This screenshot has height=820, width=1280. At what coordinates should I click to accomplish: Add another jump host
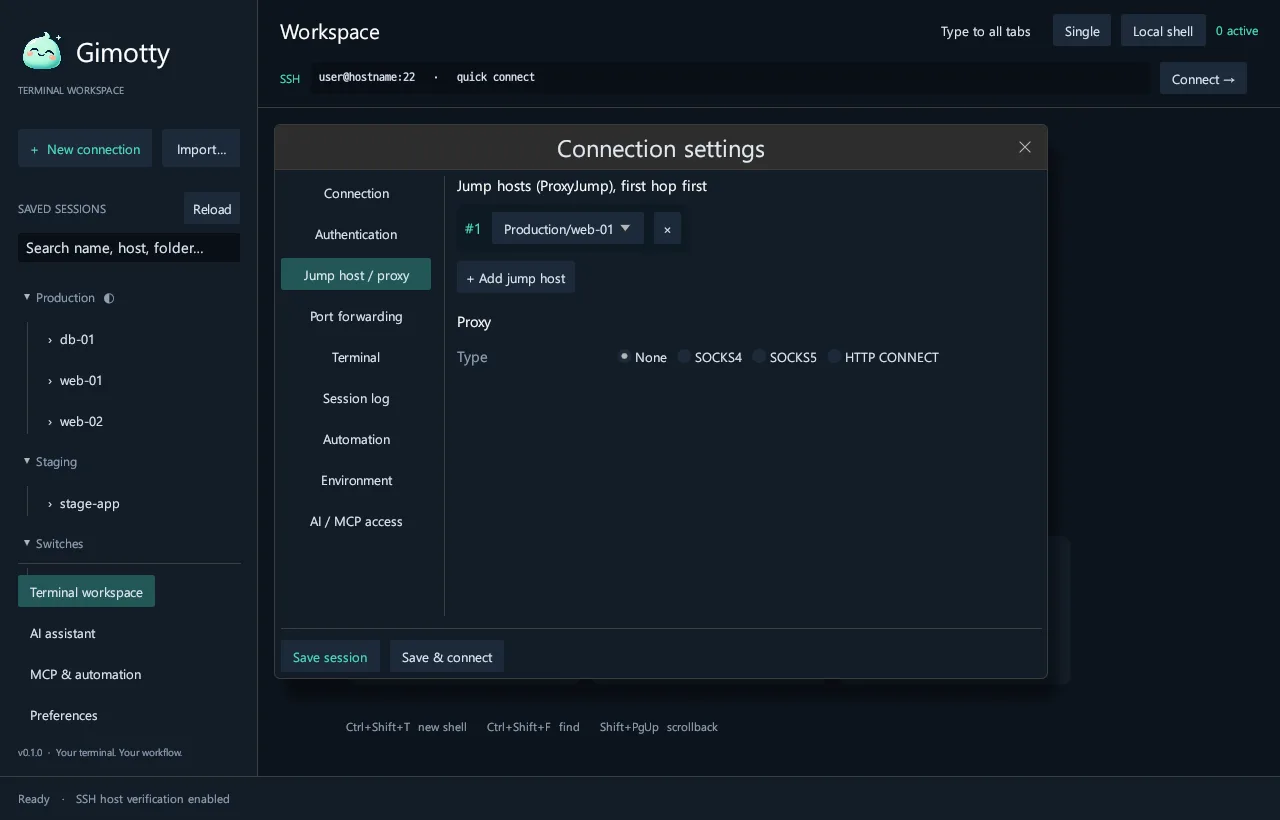(516, 278)
